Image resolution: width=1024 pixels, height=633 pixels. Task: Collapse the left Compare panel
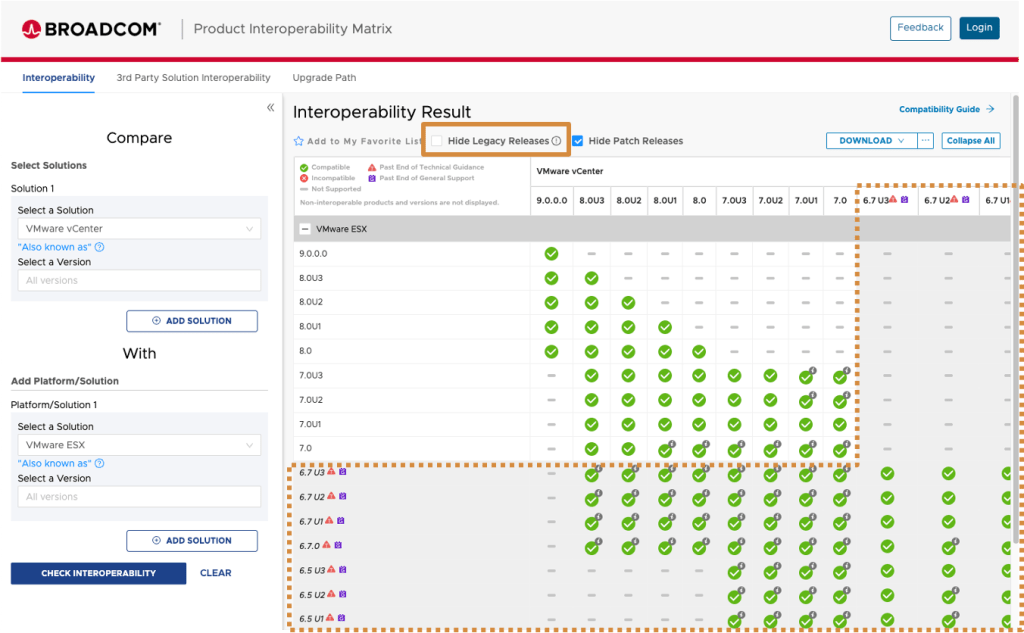point(270,108)
